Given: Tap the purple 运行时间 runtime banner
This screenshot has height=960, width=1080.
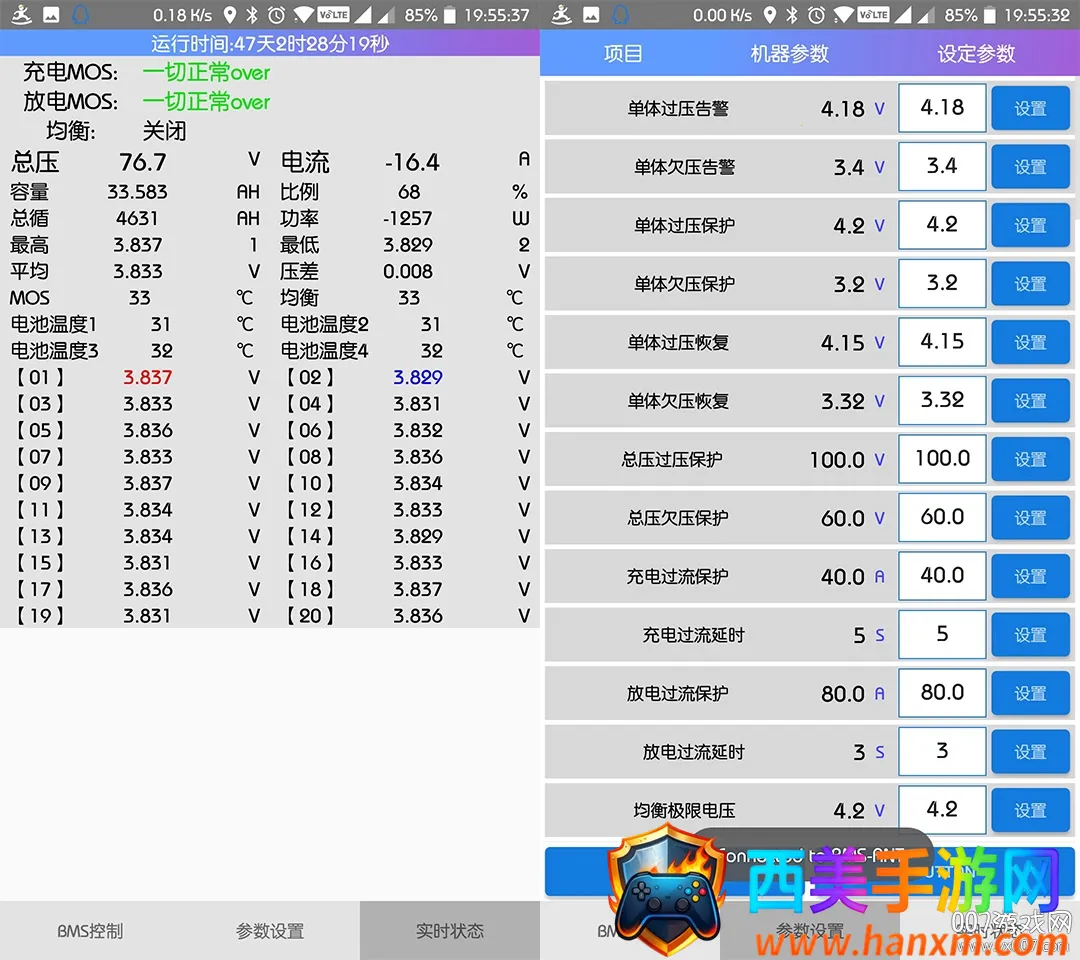Looking at the screenshot, I should tap(270, 43).
